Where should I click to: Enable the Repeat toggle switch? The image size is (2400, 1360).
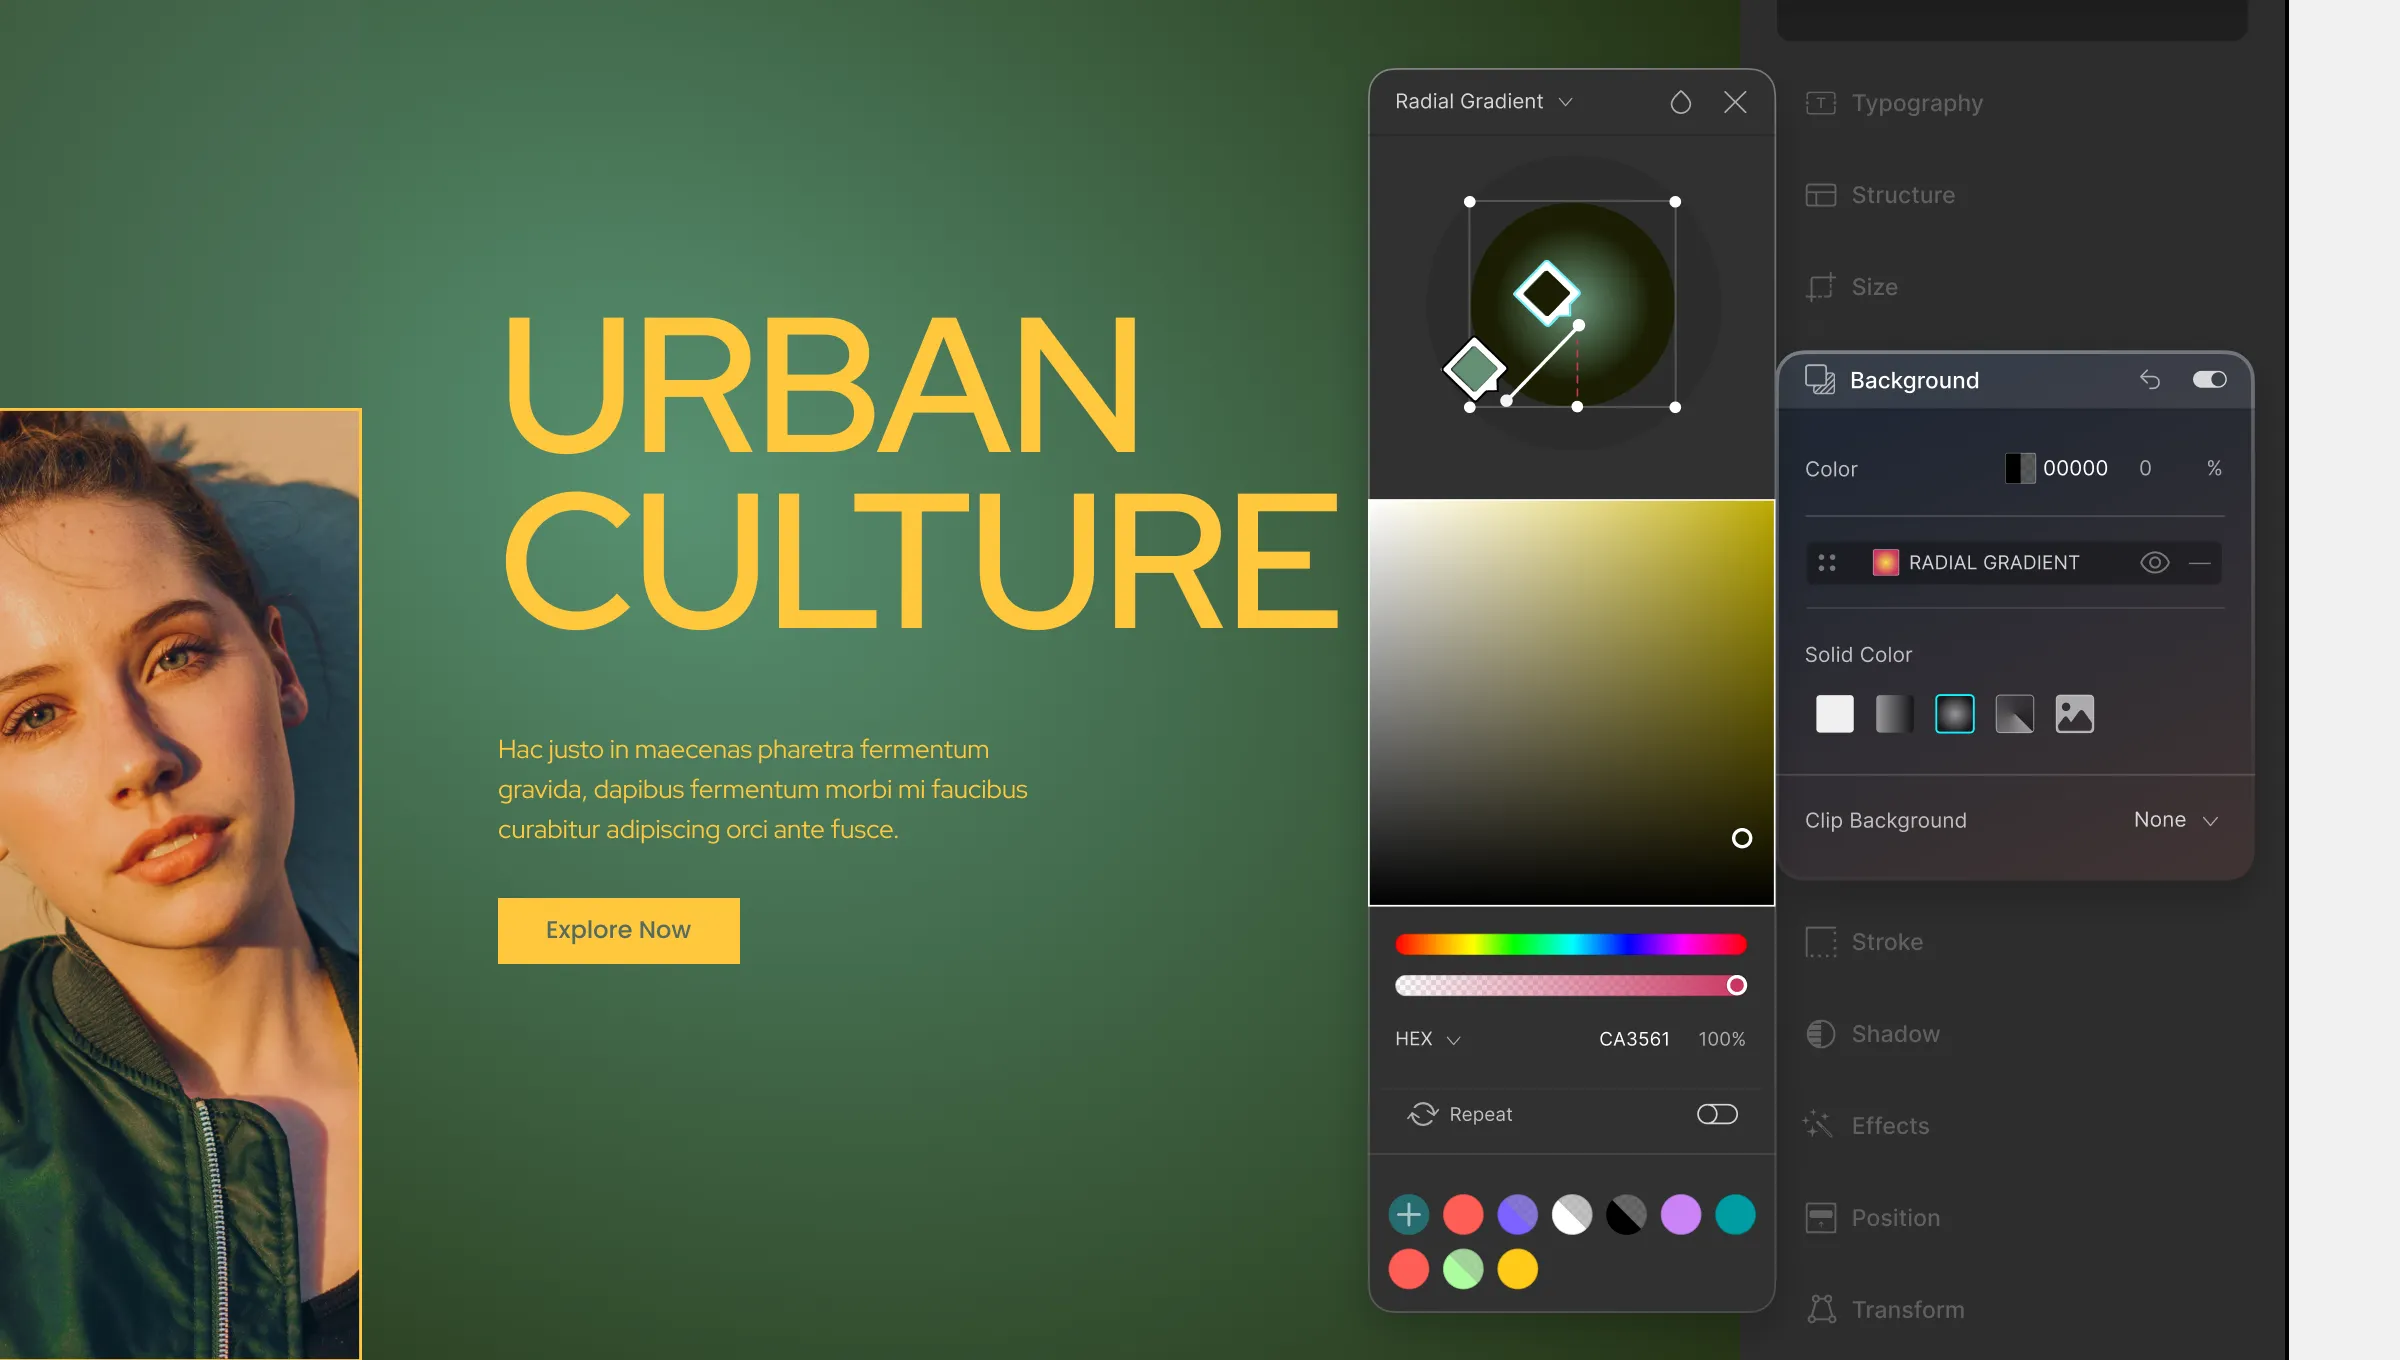point(1716,1114)
